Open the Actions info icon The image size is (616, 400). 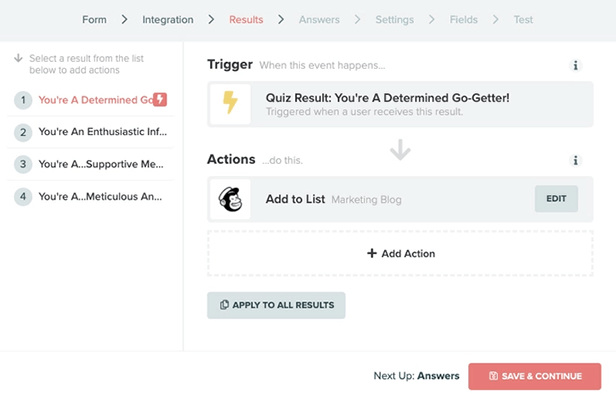point(575,160)
